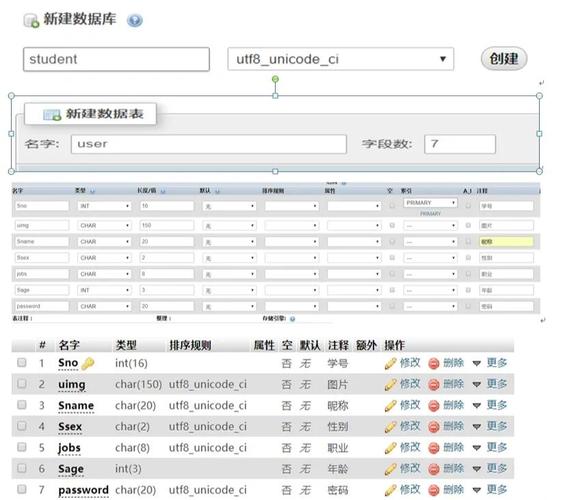Click the 名字 column header in structure table
The height and width of the screenshot is (500, 578).
click(x=69, y=345)
